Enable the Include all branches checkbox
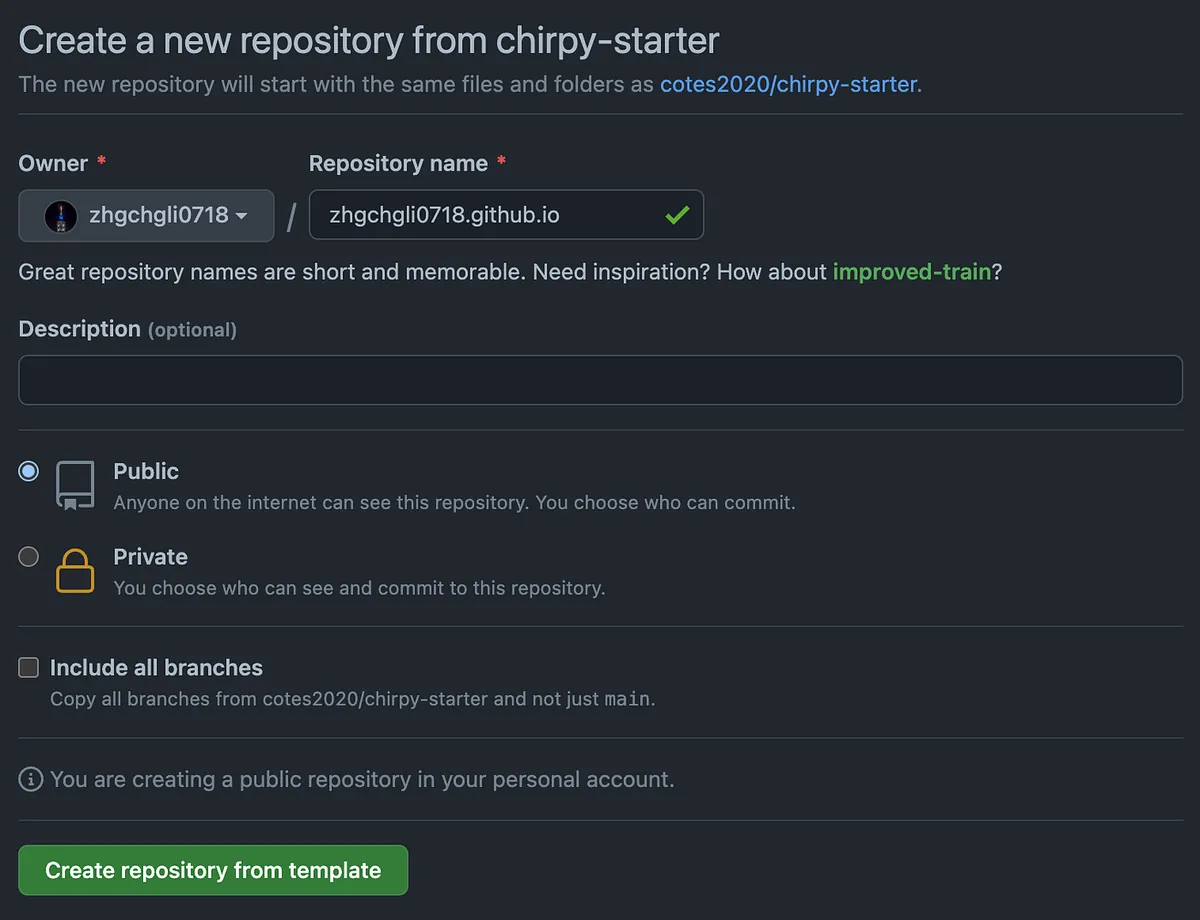Image resolution: width=1200 pixels, height=920 pixels. [x=29, y=668]
